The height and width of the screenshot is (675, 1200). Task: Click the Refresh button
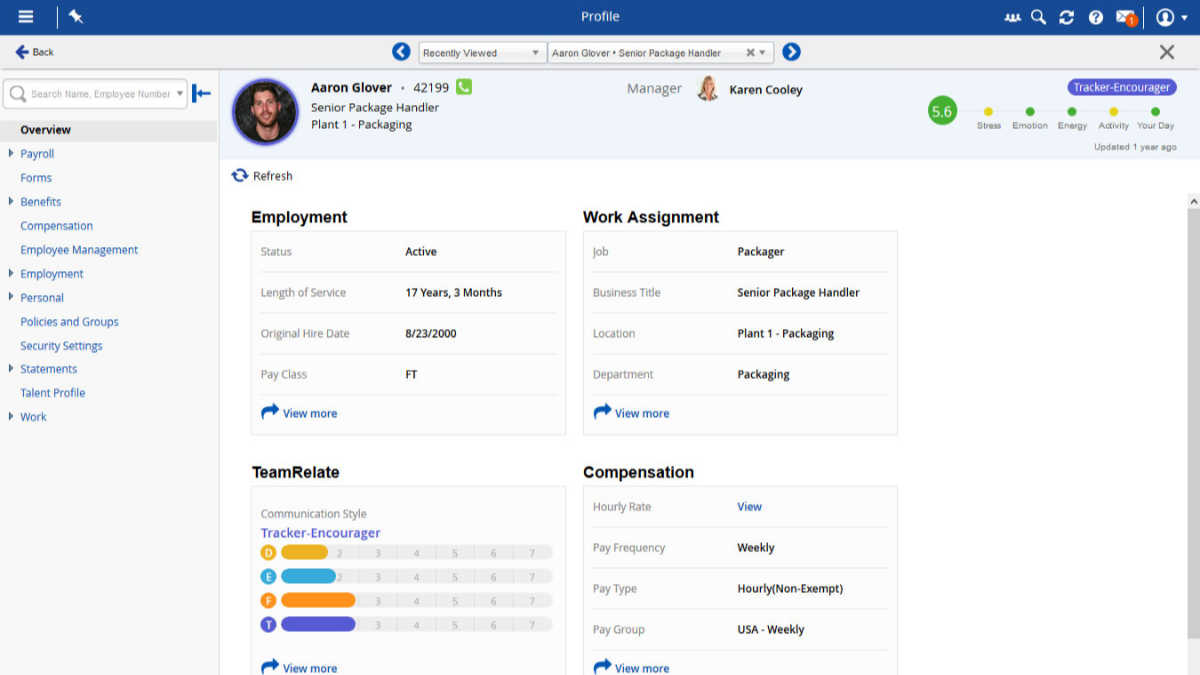pos(262,176)
